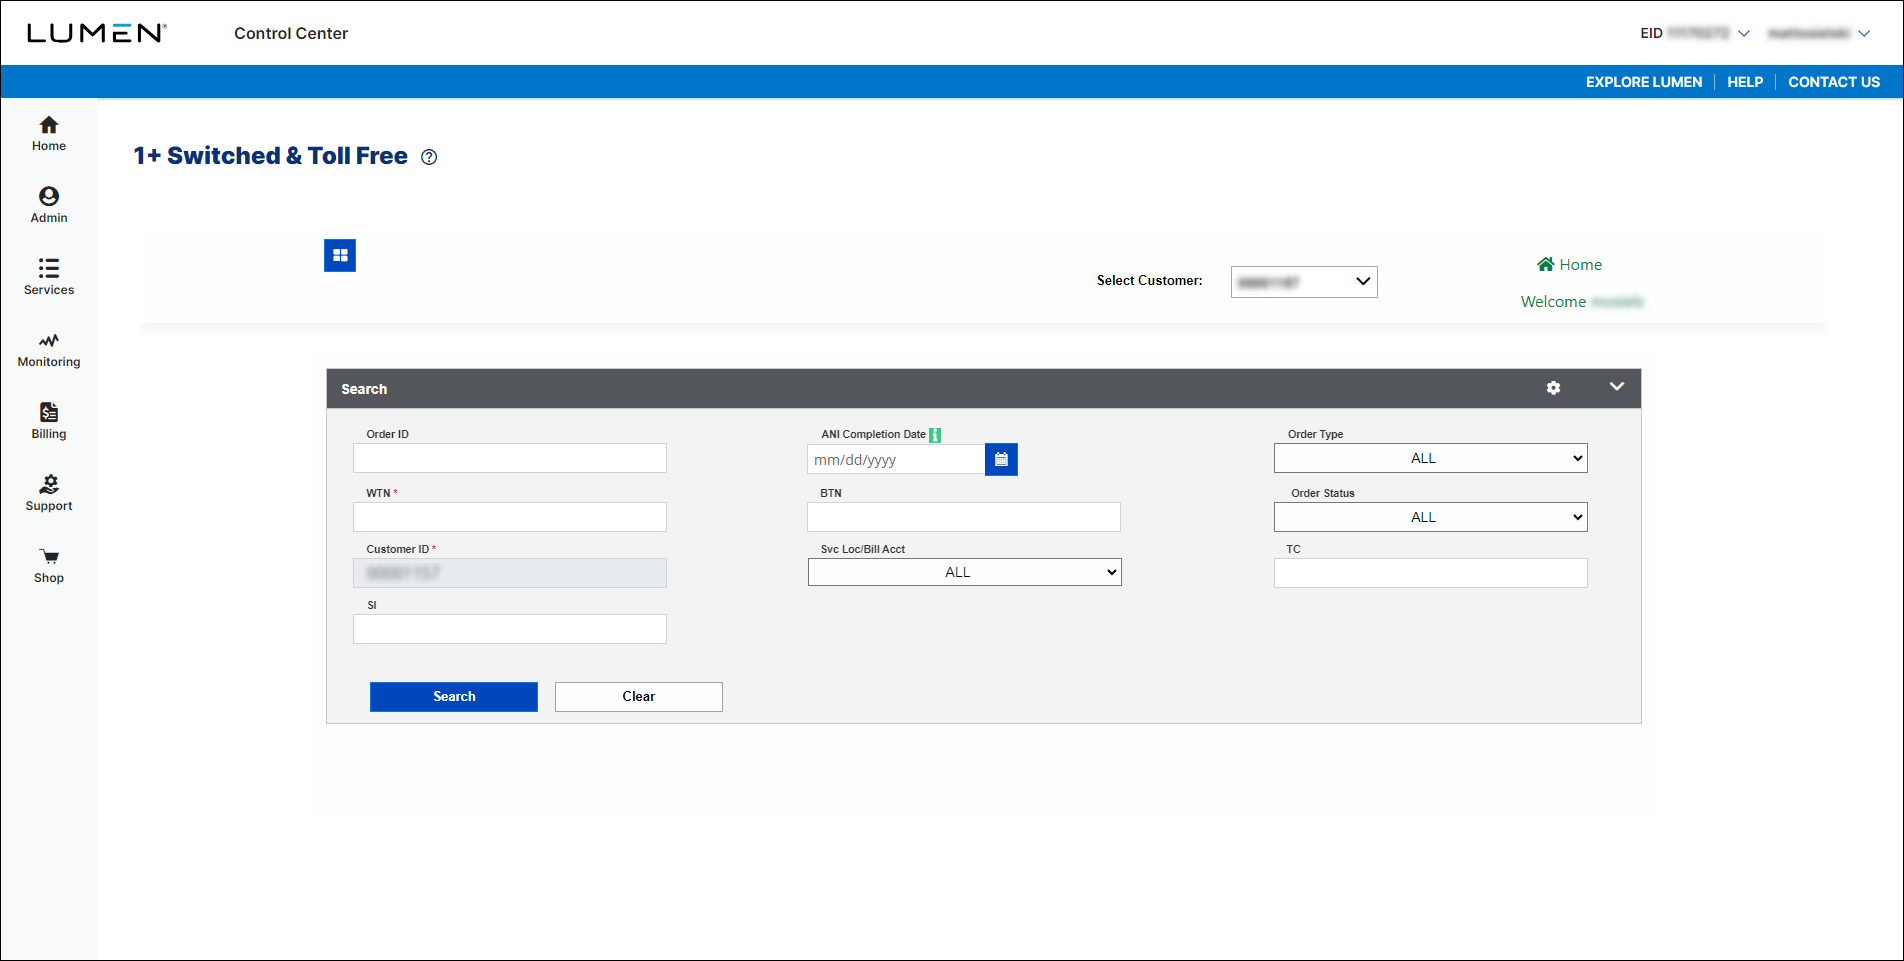Open HELP in the top blue bar
Viewport: 1904px width, 961px height.
1745,81
